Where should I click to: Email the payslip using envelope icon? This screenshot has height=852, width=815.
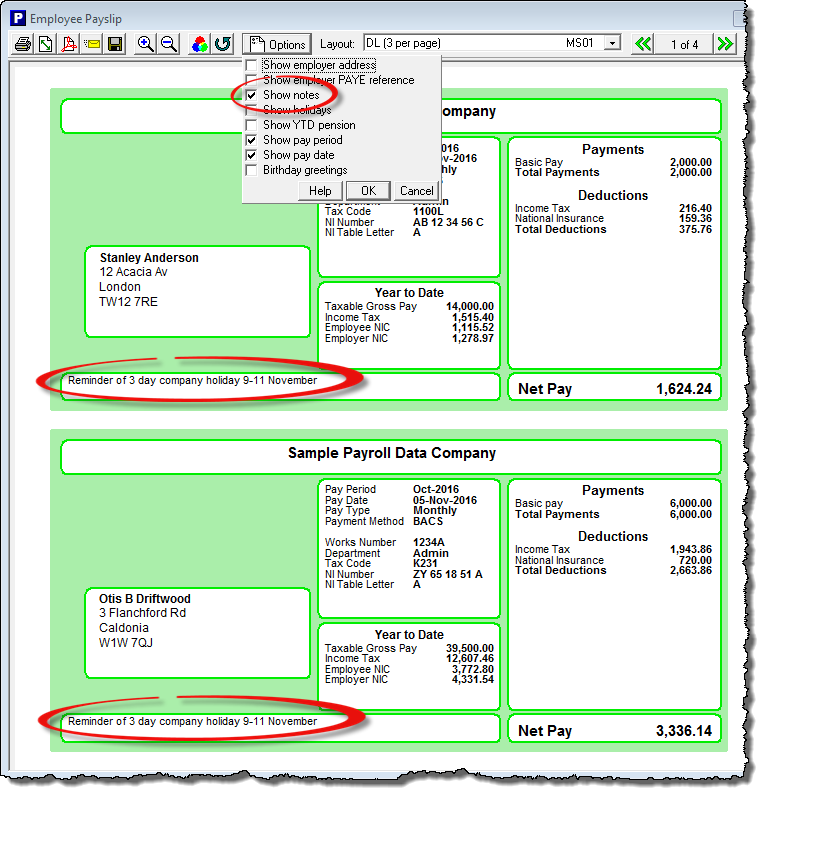92,44
